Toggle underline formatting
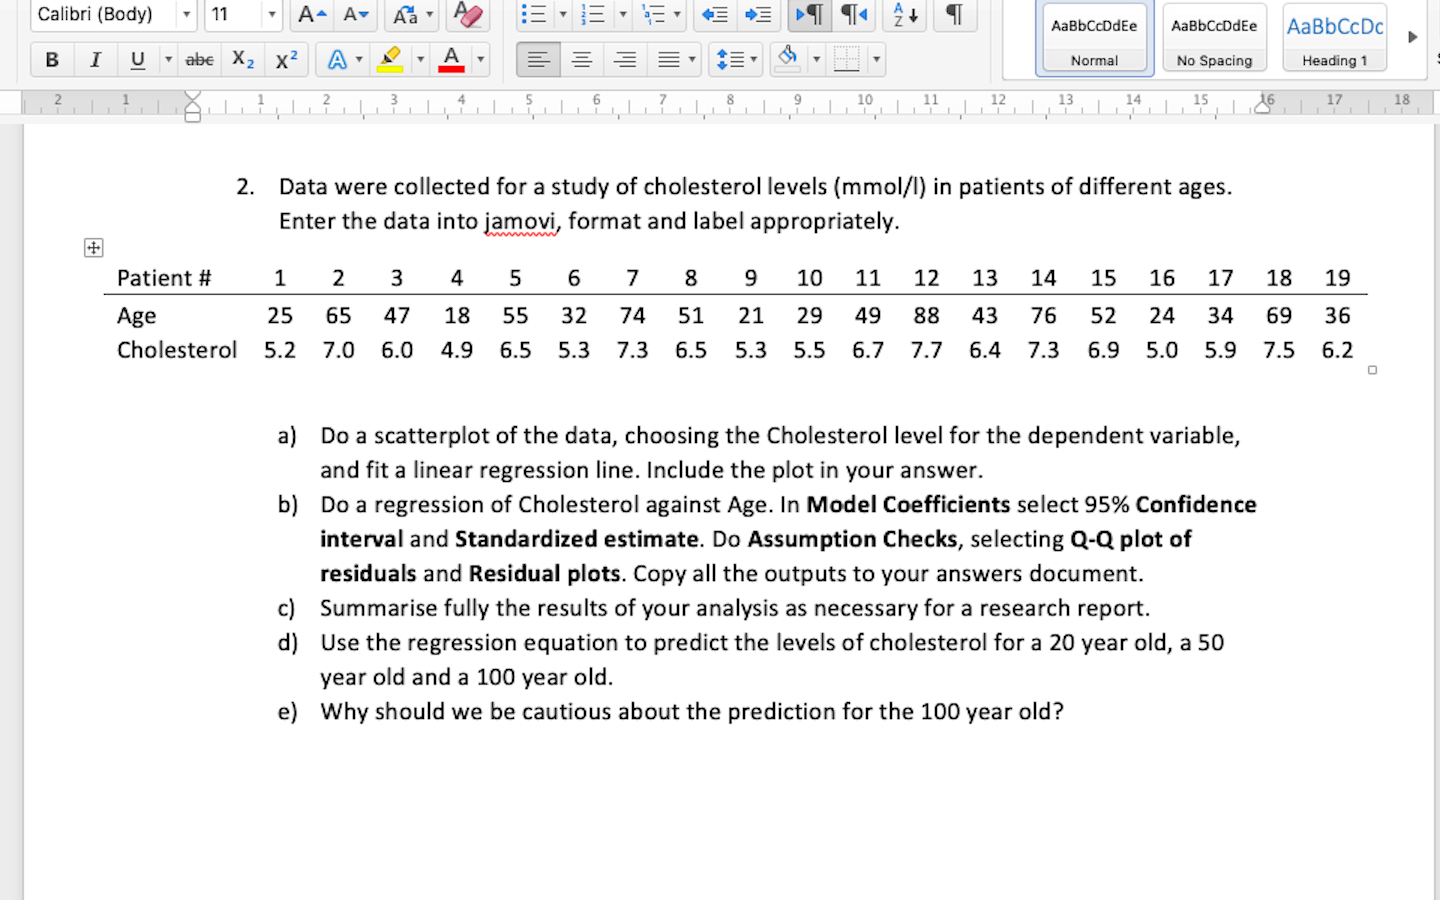Image resolution: width=1440 pixels, height=900 pixels. (138, 60)
